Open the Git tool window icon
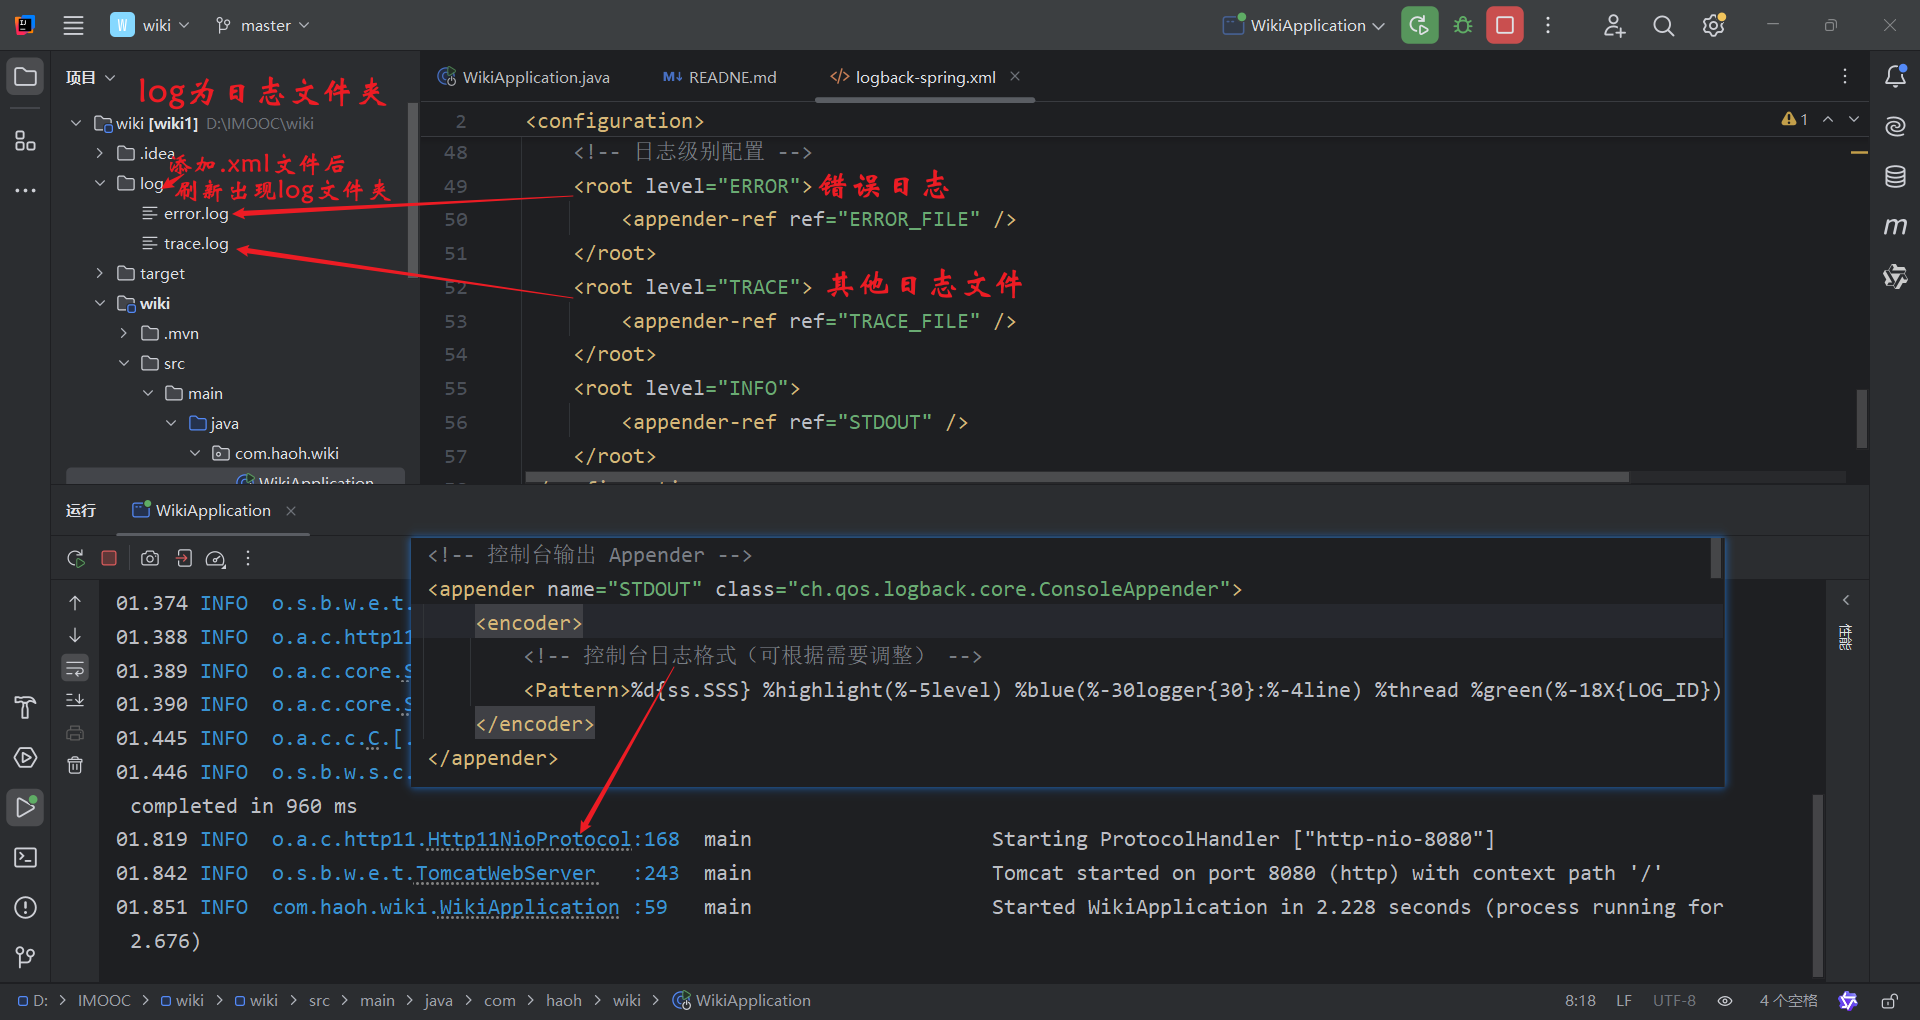 pos(26,957)
